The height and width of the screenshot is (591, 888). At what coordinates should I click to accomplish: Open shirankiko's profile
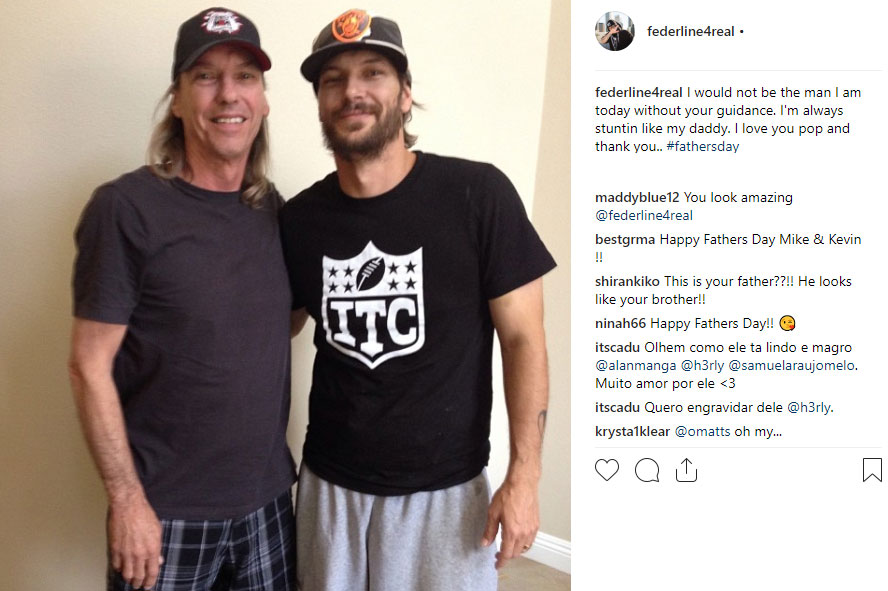coord(627,281)
